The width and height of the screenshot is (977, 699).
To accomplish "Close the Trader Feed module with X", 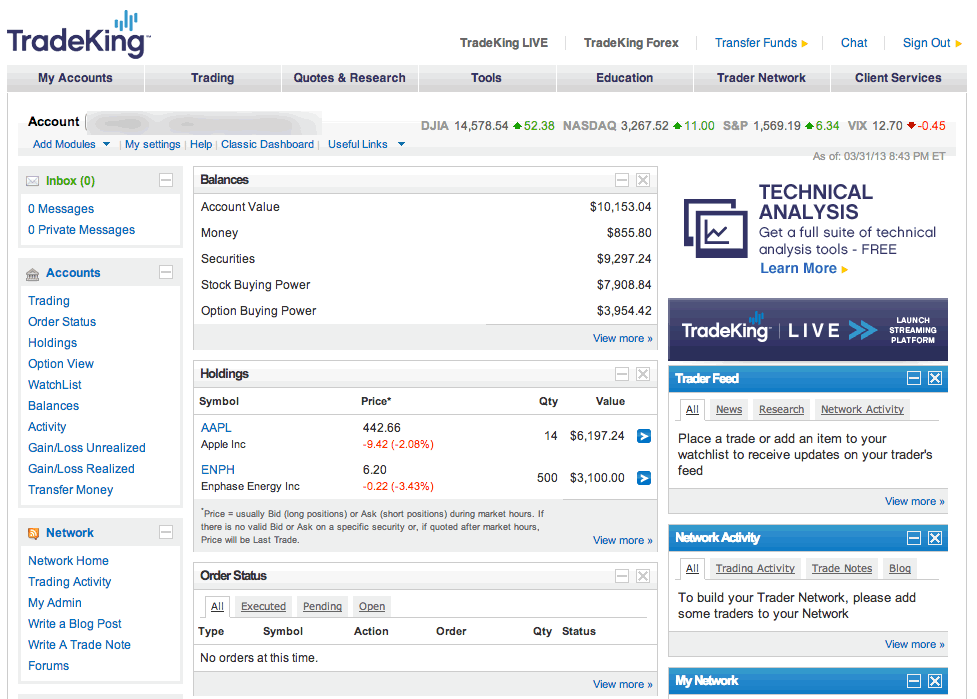I will (935, 378).
